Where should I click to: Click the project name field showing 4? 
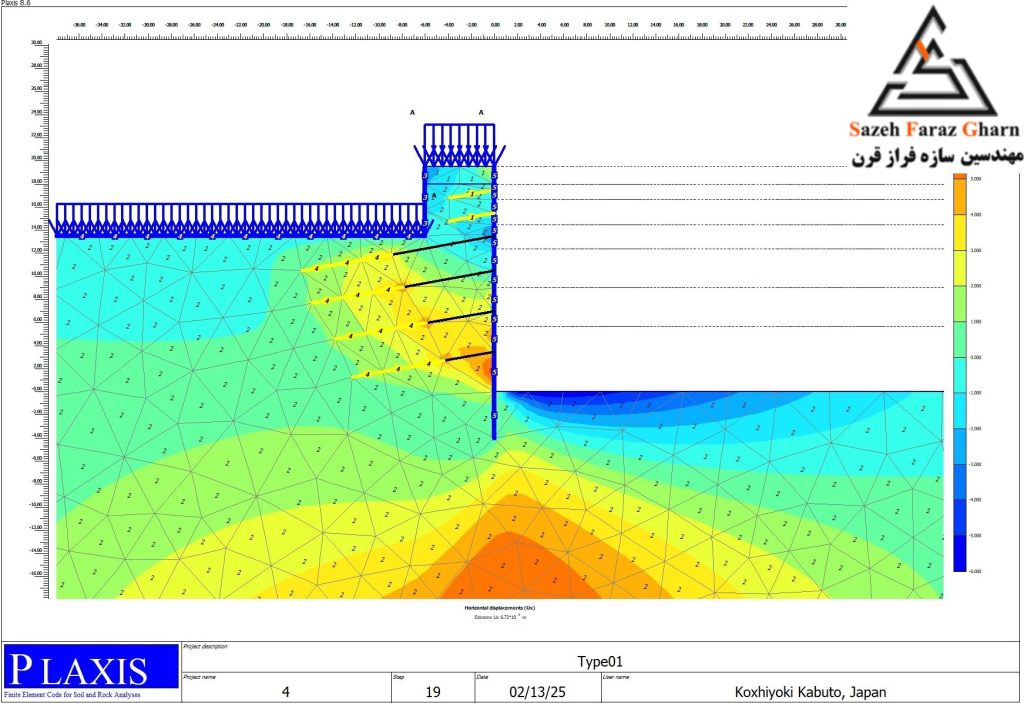pos(285,691)
